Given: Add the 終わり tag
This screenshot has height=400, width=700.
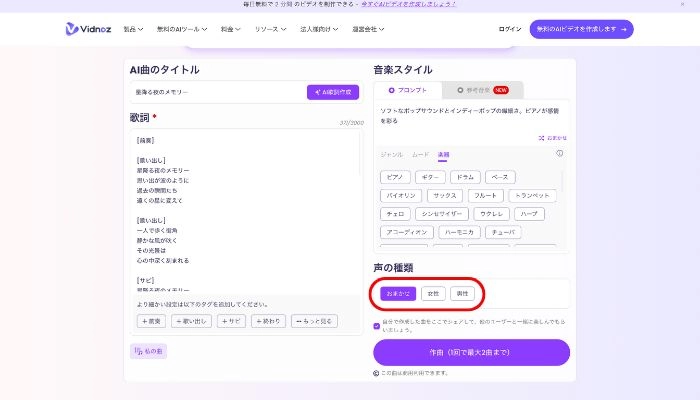Looking at the screenshot, I should [268, 321].
